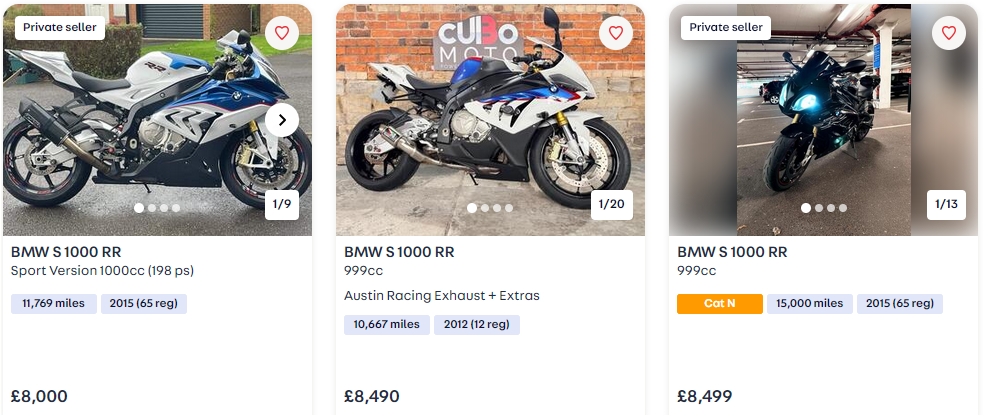
Task: Open the 1/13 photo counter
Action: pyautogui.click(x=946, y=204)
